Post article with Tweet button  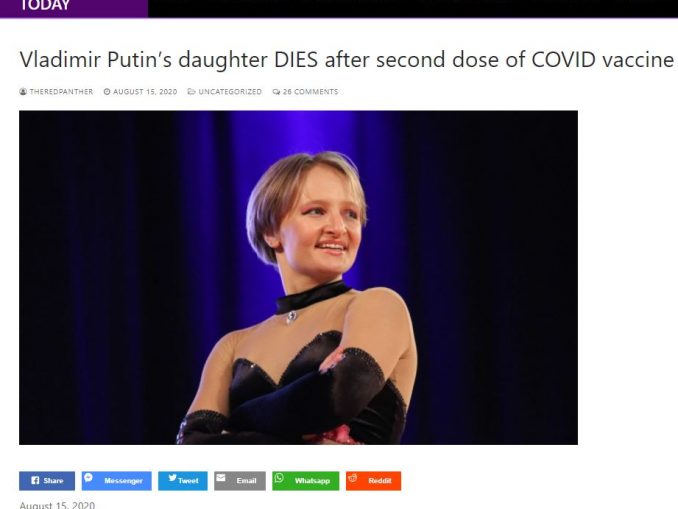[x=183, y=481]
